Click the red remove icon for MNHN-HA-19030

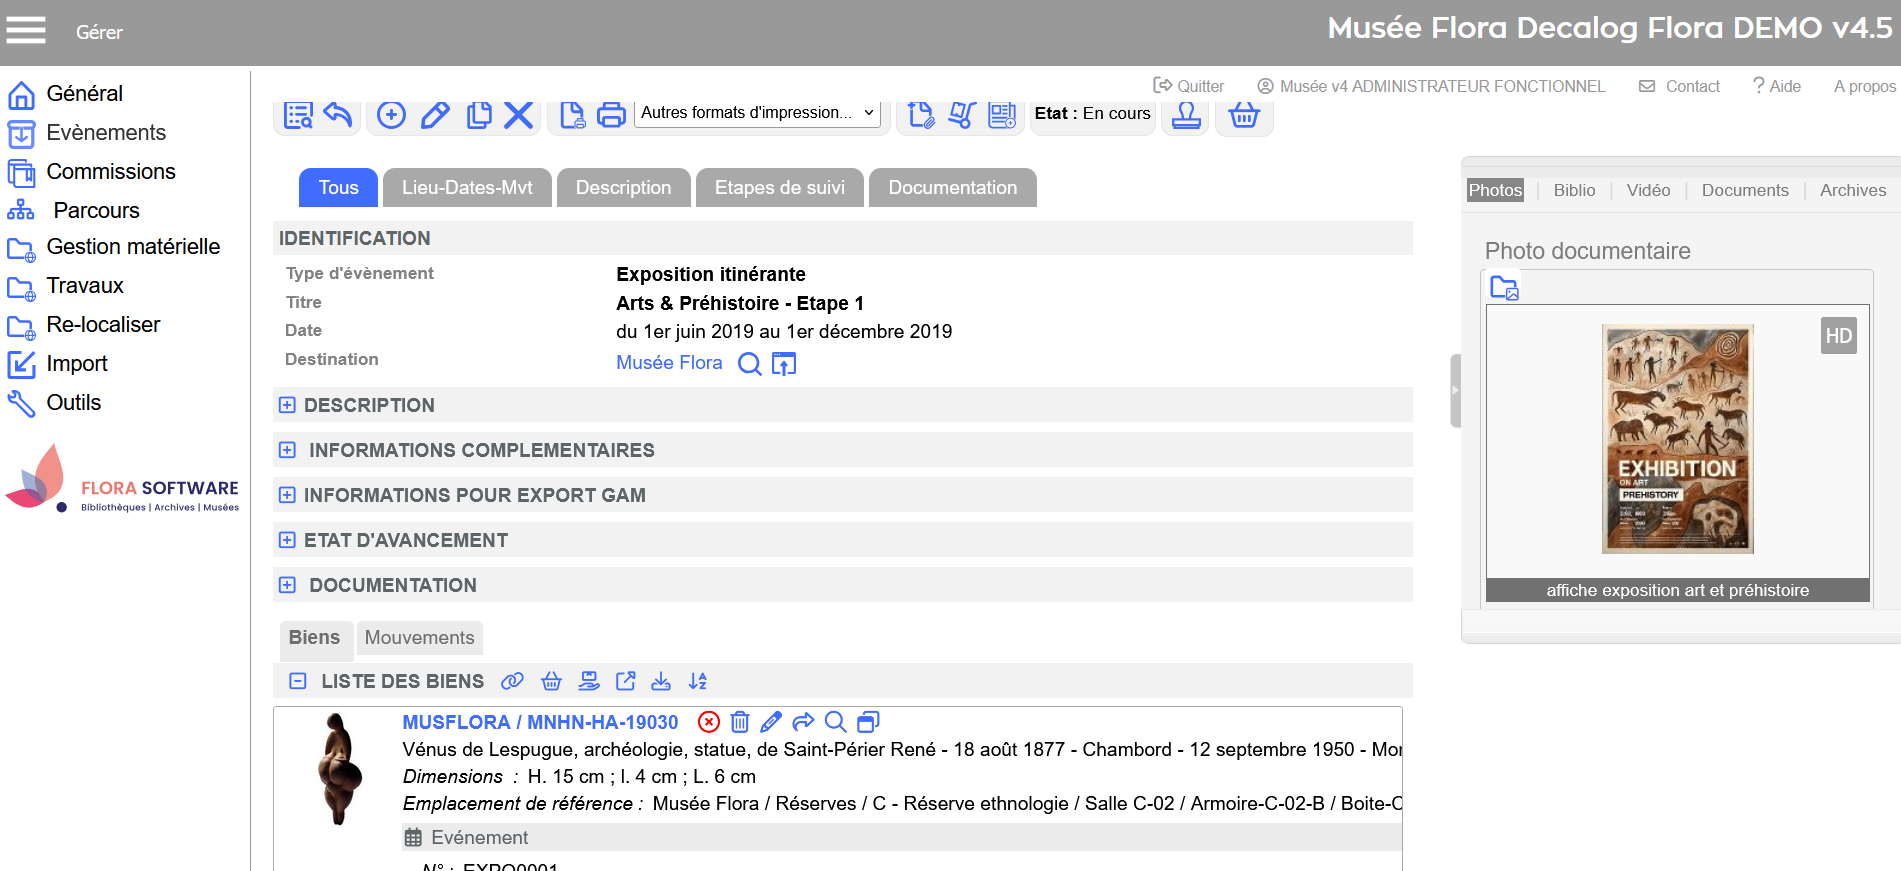[x=708, y=722]
